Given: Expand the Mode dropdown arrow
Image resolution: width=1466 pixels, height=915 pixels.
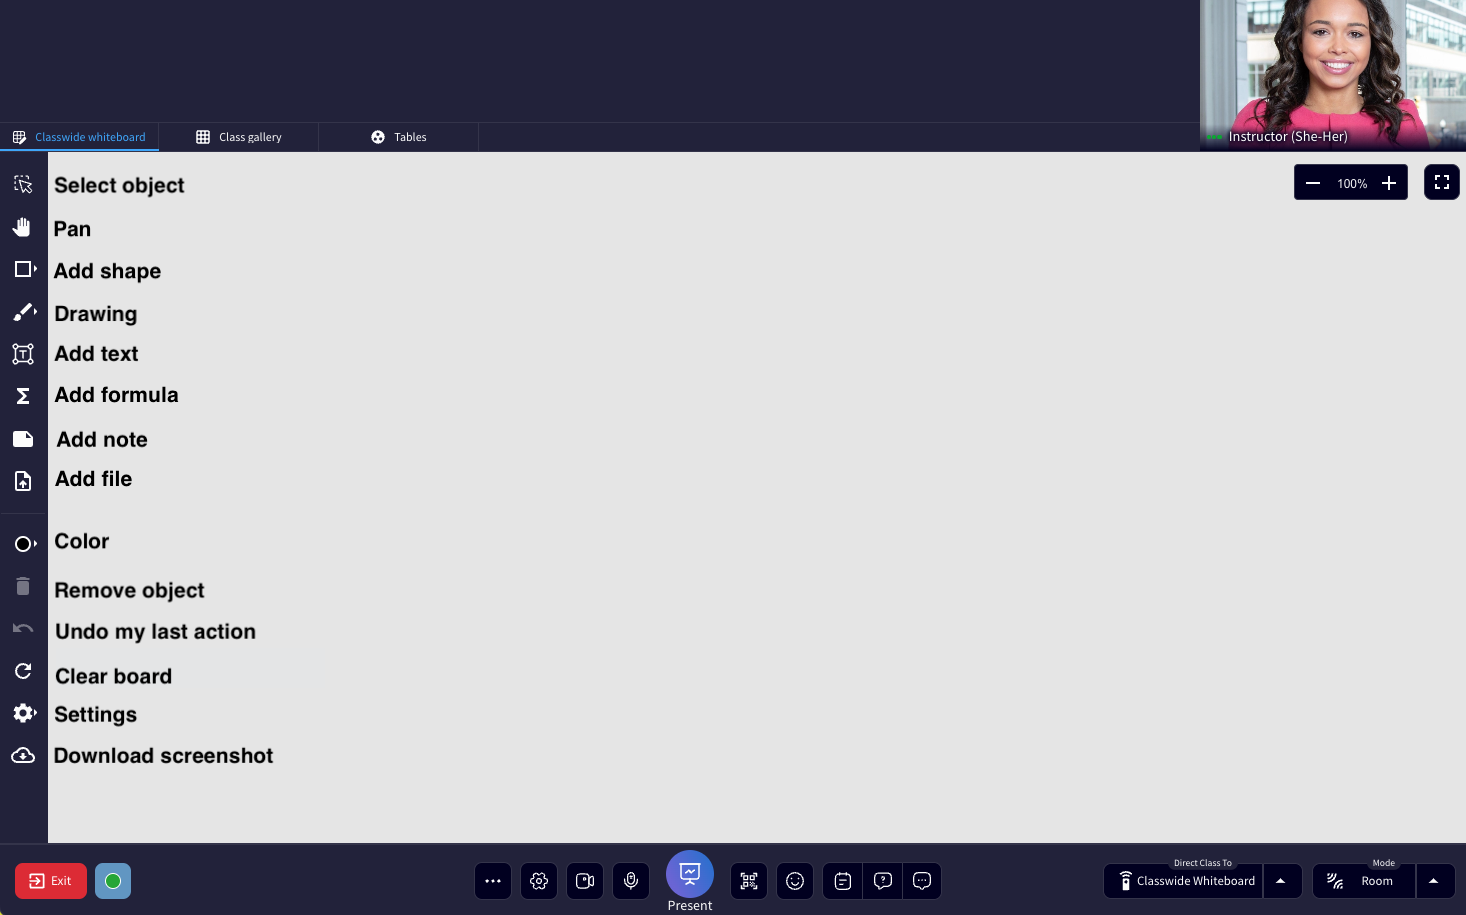Looking at the screenshot, I should point(1434,881).
